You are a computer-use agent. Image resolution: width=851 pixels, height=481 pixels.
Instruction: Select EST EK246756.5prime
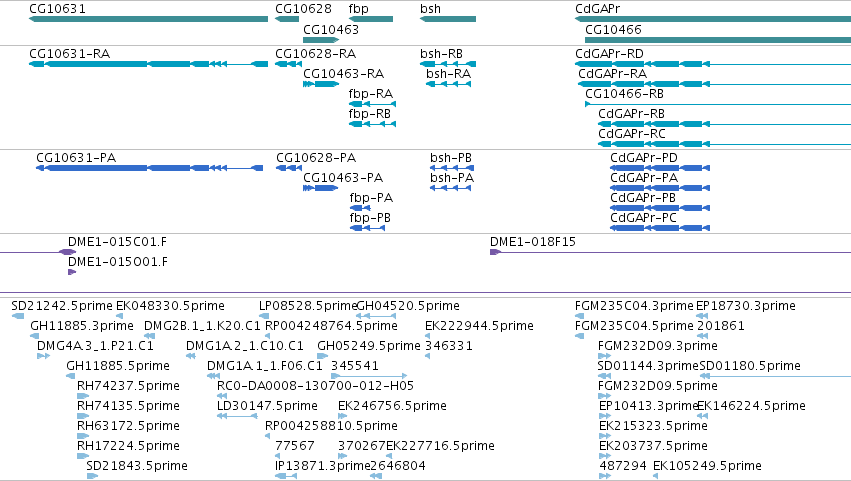click(x=342, y=416)
